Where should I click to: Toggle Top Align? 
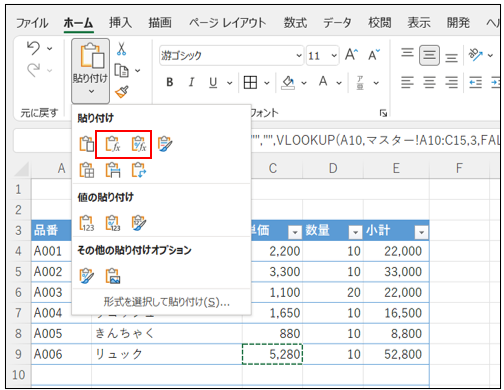pyautogui.click(x=407, y=54)
